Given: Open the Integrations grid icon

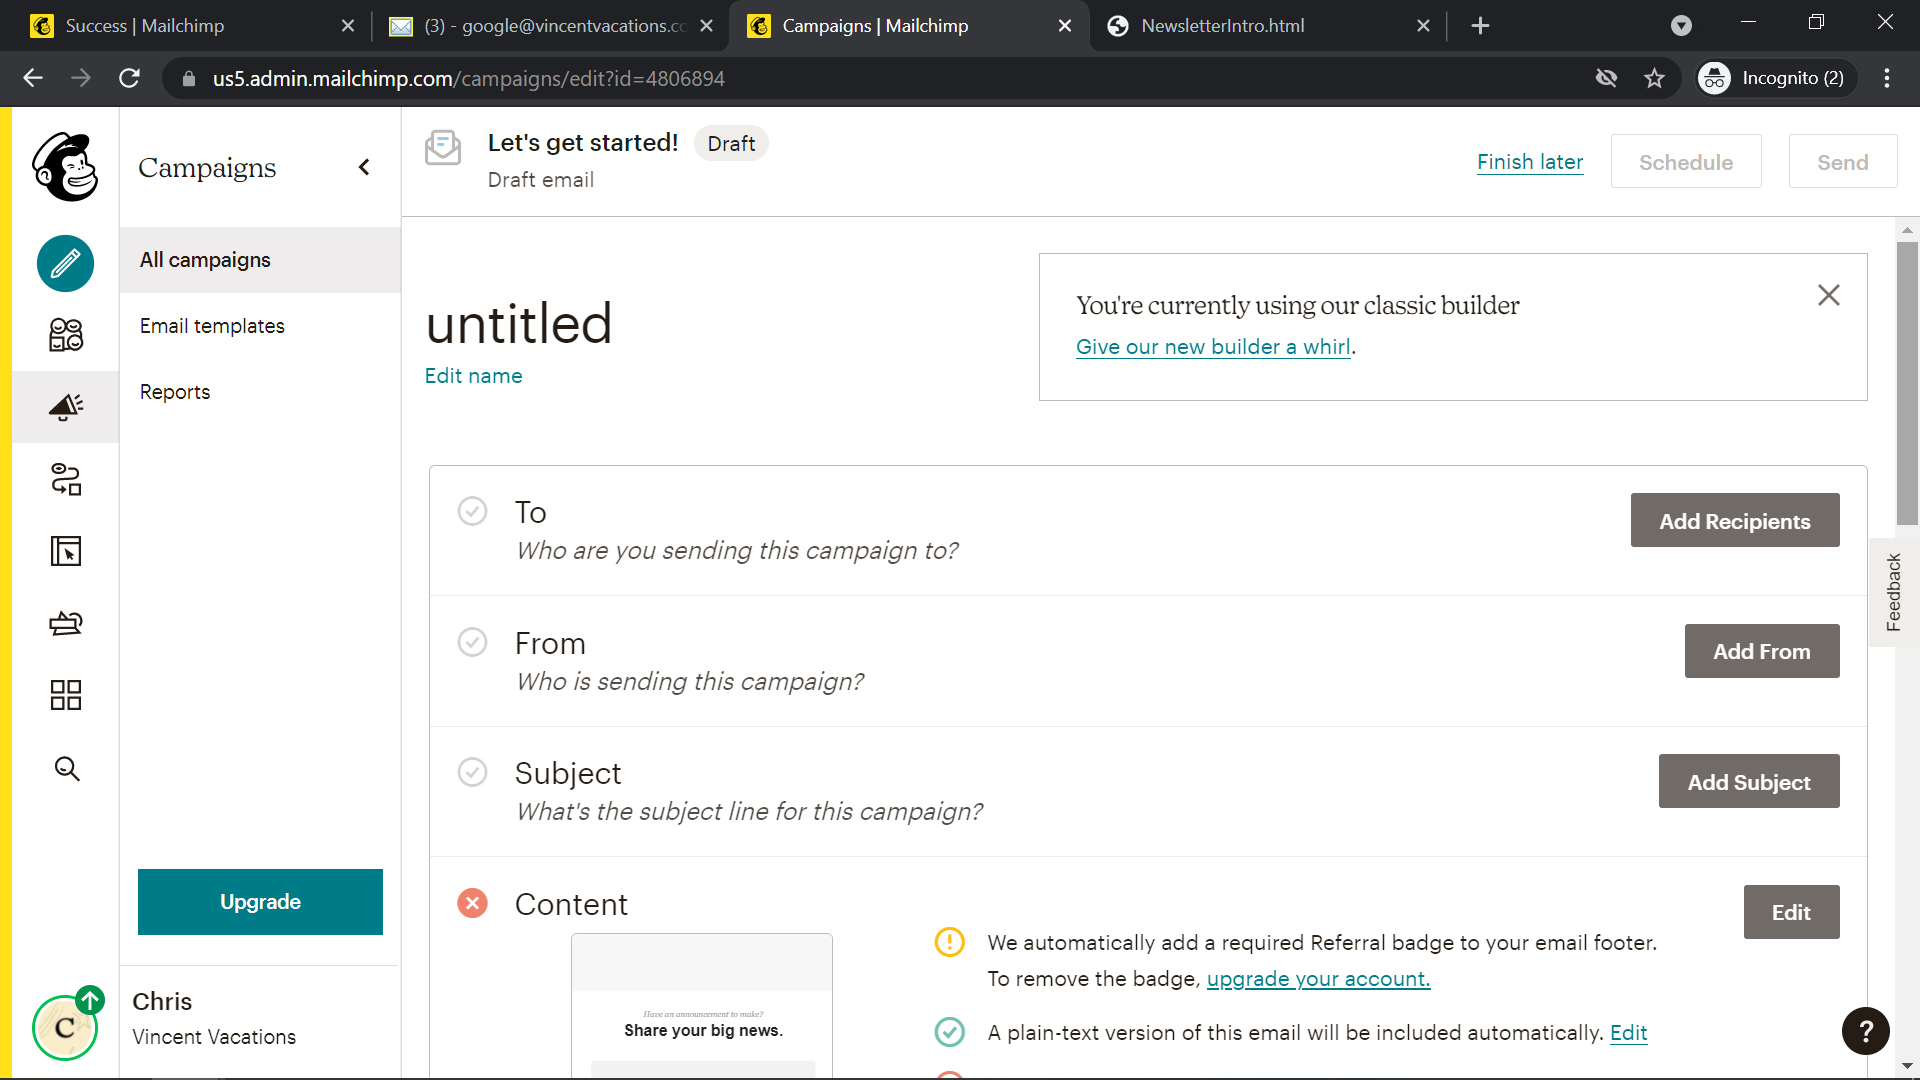Looking at the screenshot, I should click(66, 695).
